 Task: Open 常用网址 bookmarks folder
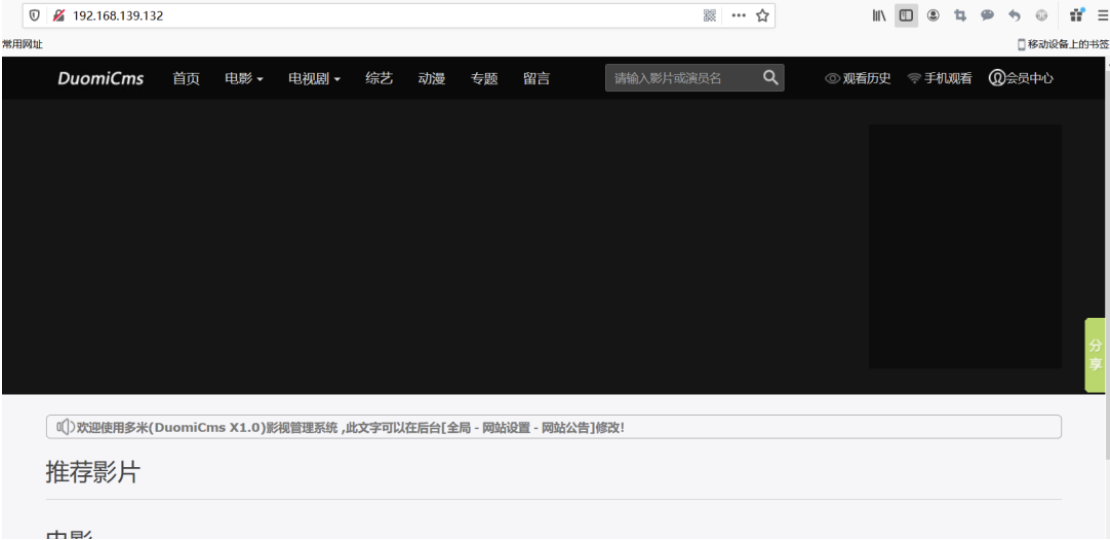pyautogui.click(x=22, y=44)
